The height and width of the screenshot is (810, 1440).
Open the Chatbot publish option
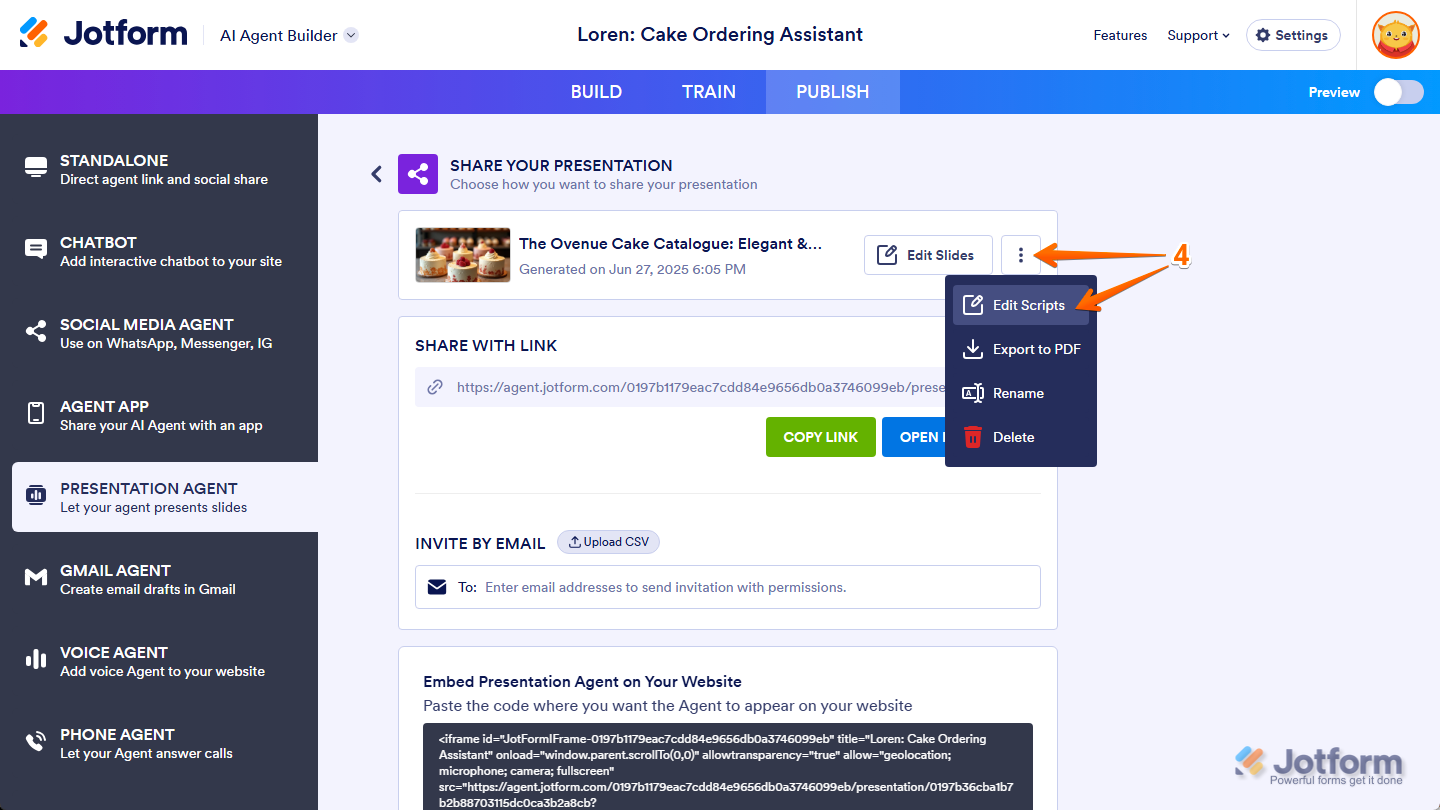point(165,251)
